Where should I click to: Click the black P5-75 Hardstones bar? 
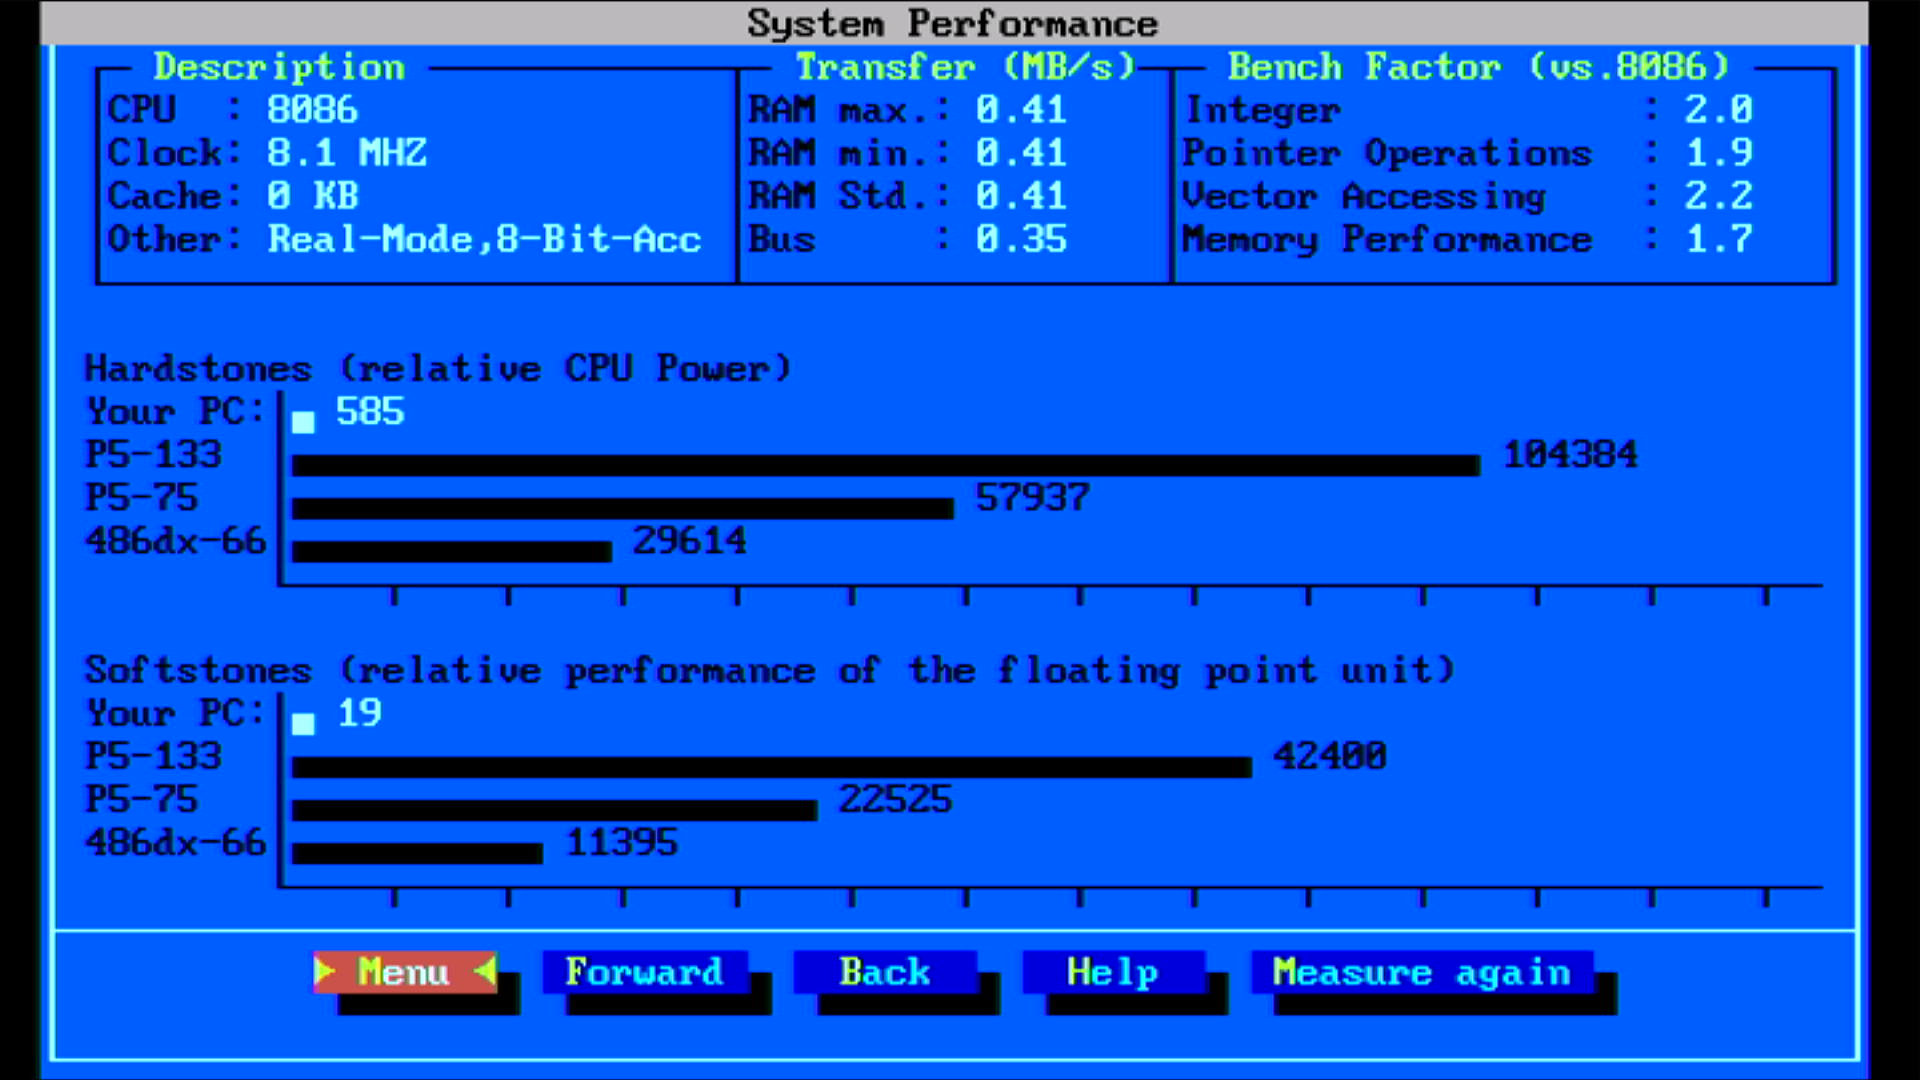623,508
